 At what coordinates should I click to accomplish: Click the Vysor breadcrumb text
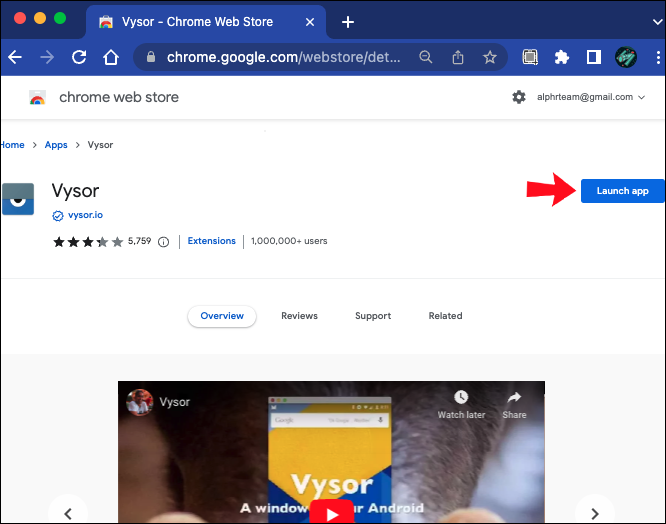[x=100, y=145]
